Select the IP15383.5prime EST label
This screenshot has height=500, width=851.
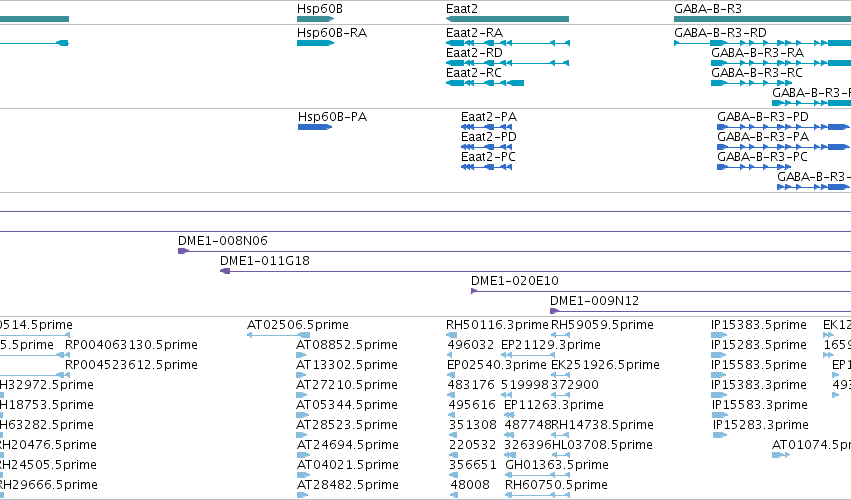pos(759,325)
